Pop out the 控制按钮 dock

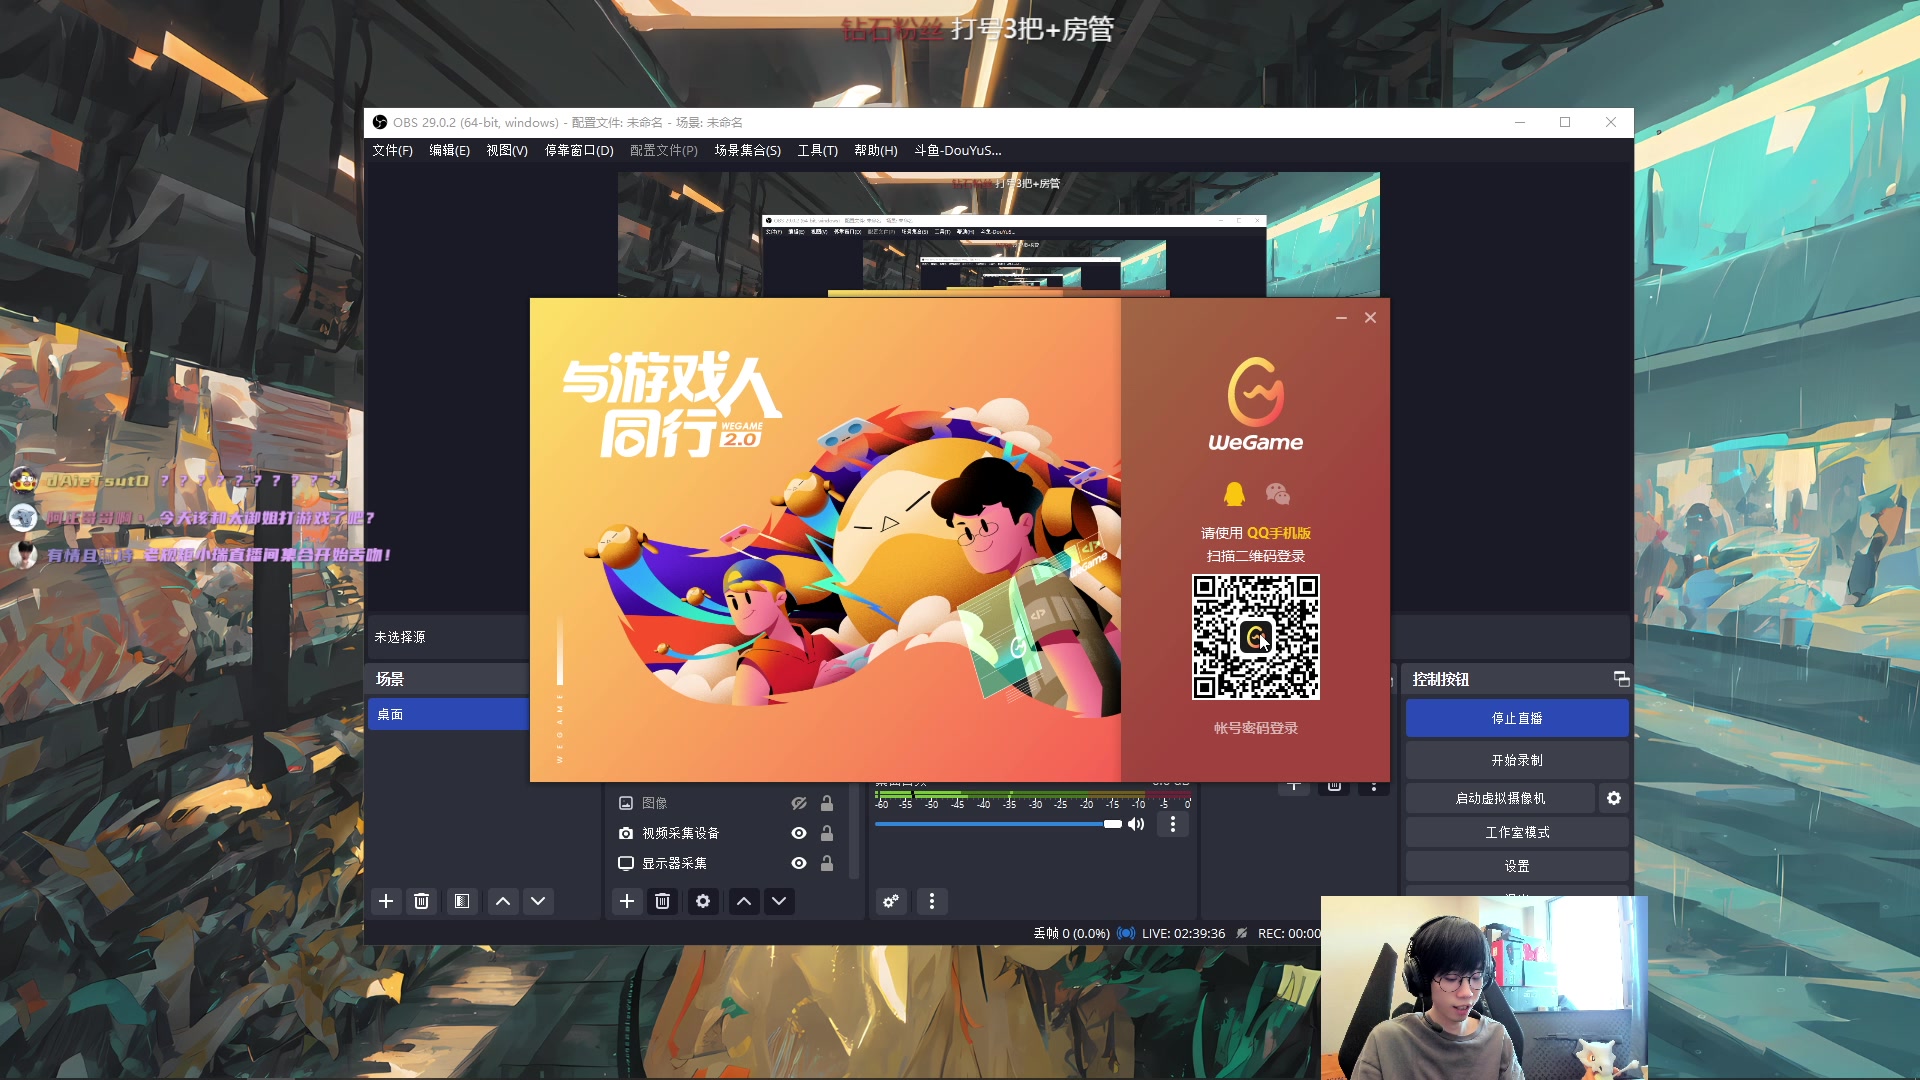1621,679
